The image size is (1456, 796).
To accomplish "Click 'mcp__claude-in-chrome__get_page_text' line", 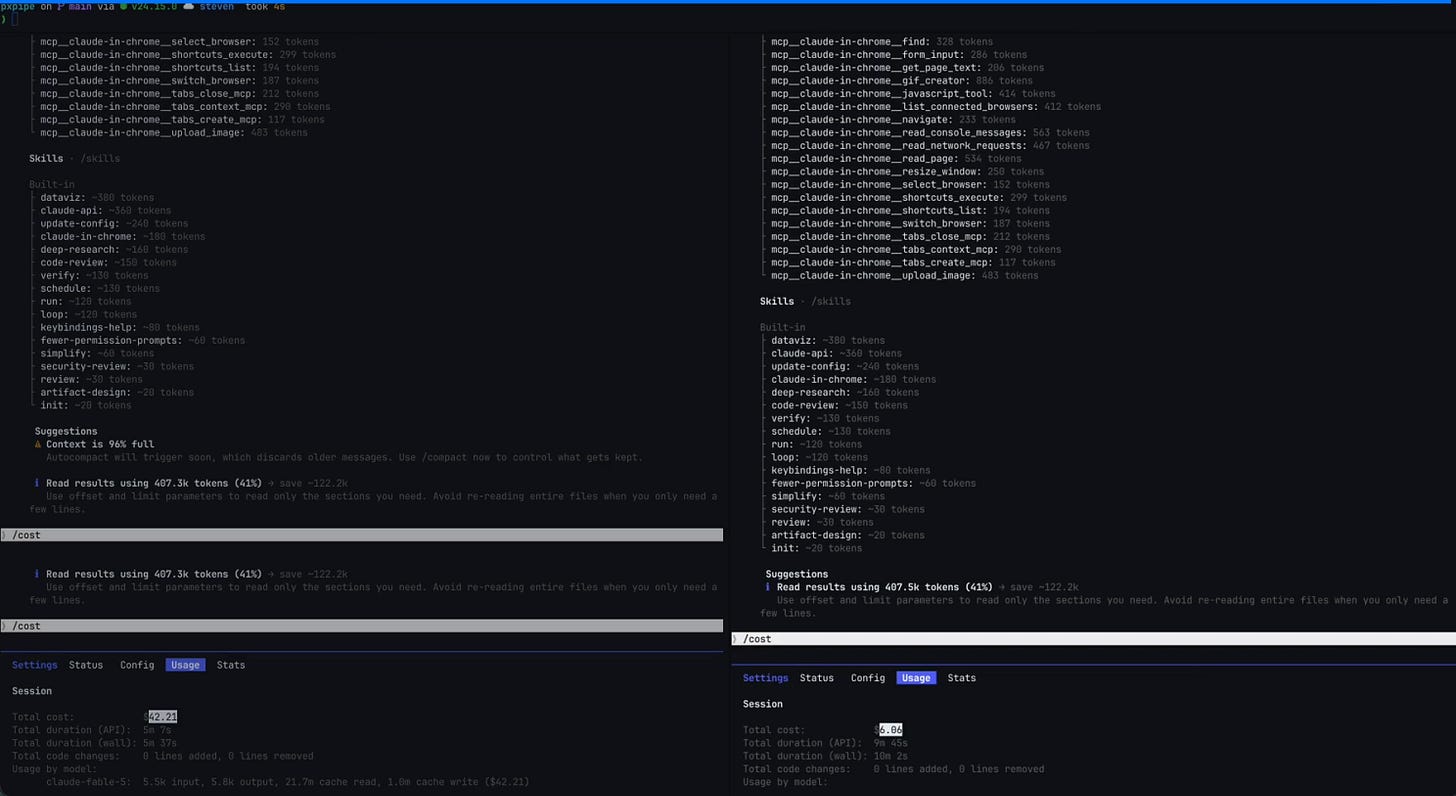I will click(907, 68).
